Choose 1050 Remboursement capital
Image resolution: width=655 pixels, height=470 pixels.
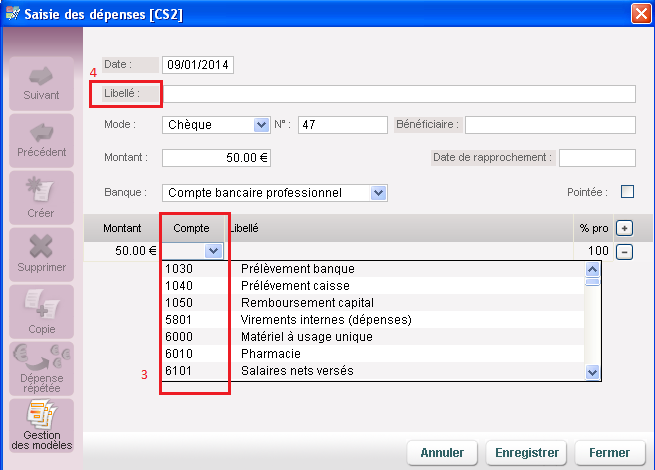(373, 303)
